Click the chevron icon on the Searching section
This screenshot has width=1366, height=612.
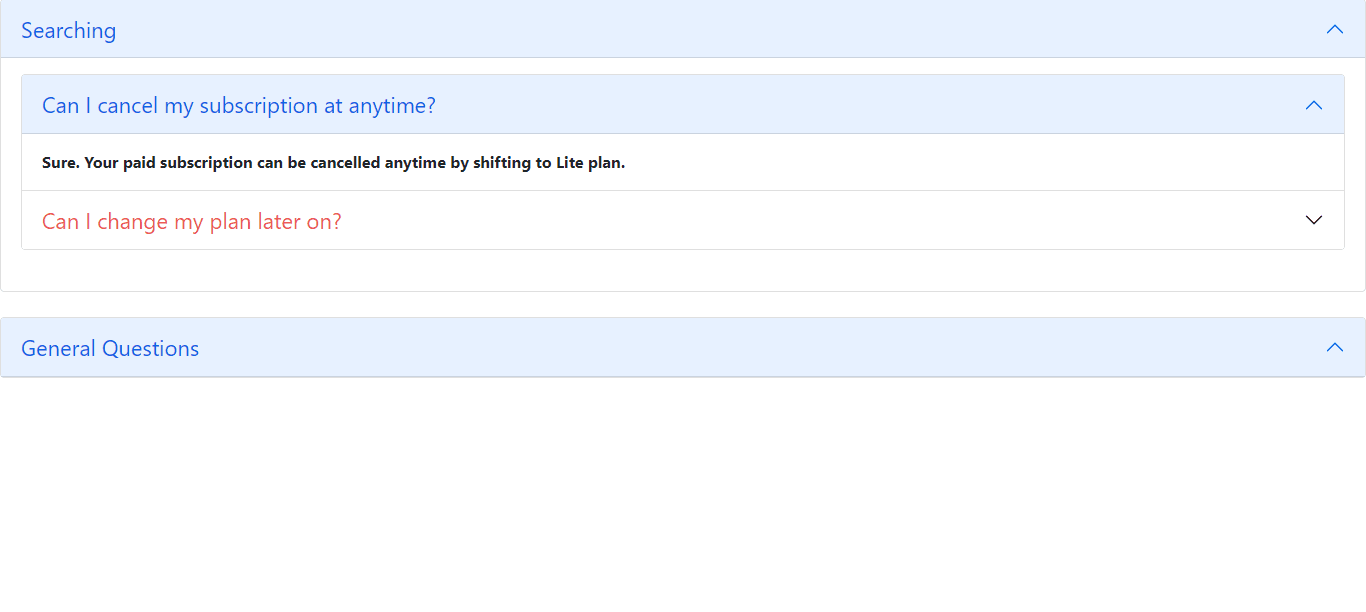pos(1334,29)
